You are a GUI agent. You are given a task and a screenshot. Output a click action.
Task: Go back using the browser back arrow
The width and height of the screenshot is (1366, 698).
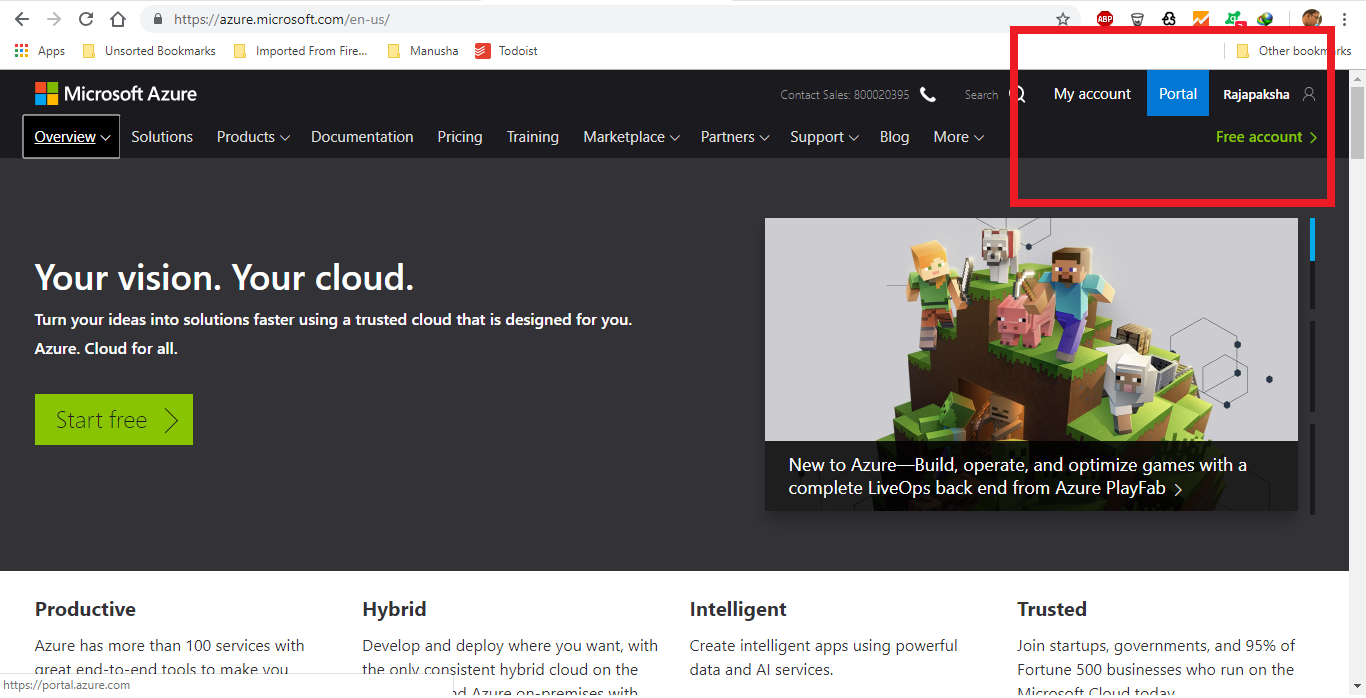pos(21,19)
